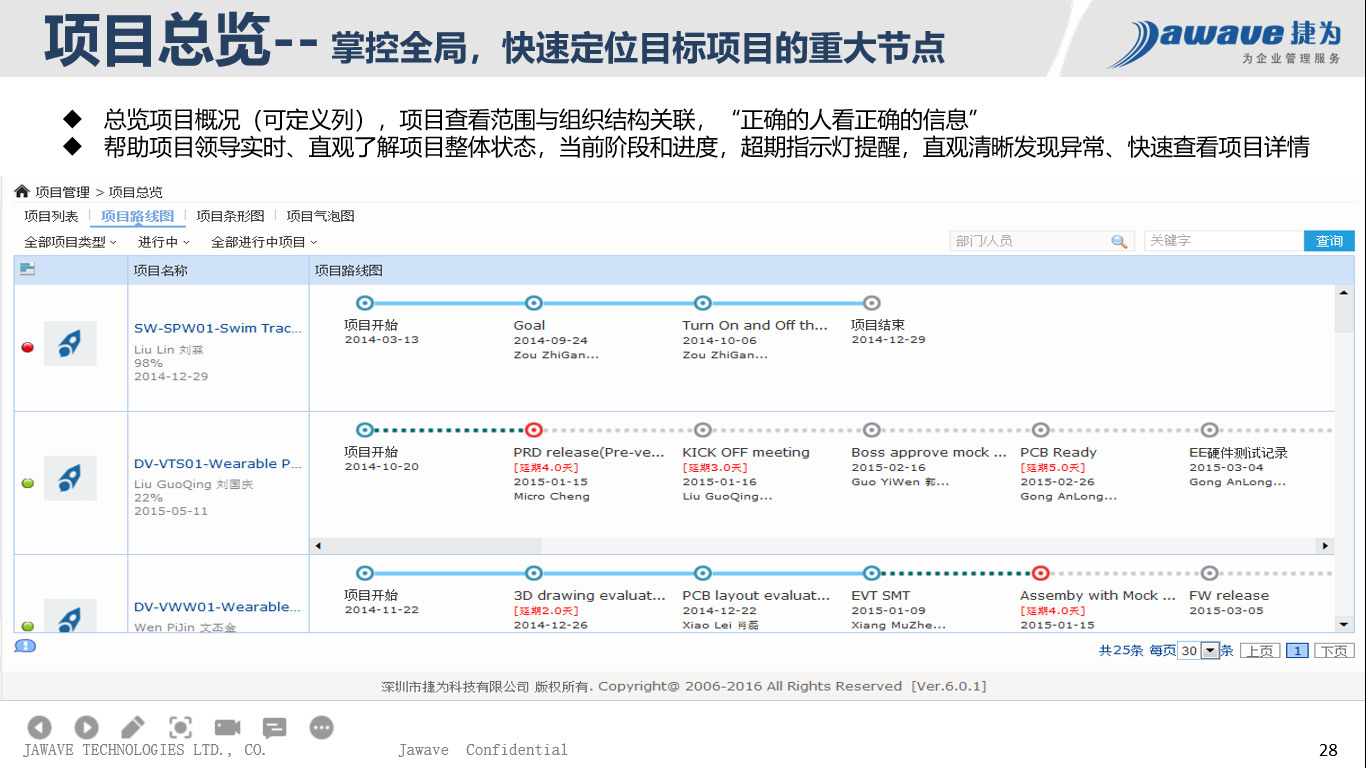This screenshot has height=768, width=1366.
Task: Open the more options ellipsis in slideshow bar
Action: coord(321,727)
